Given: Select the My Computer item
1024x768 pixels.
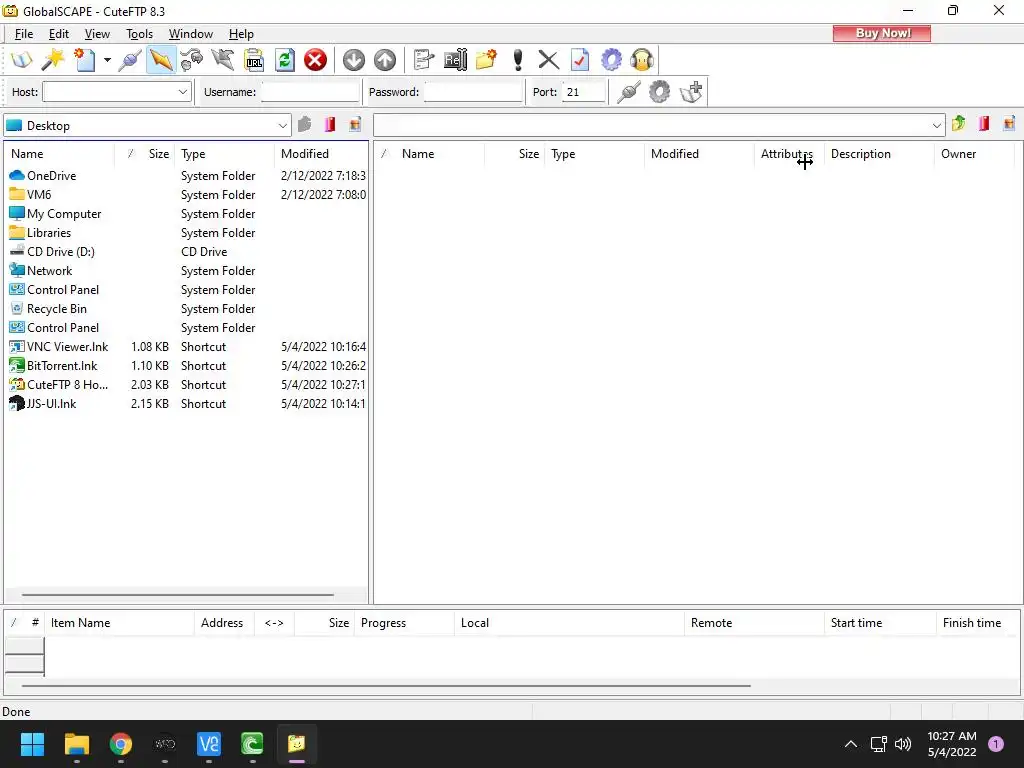Looking at the screenshot, I should pos(56,214).
